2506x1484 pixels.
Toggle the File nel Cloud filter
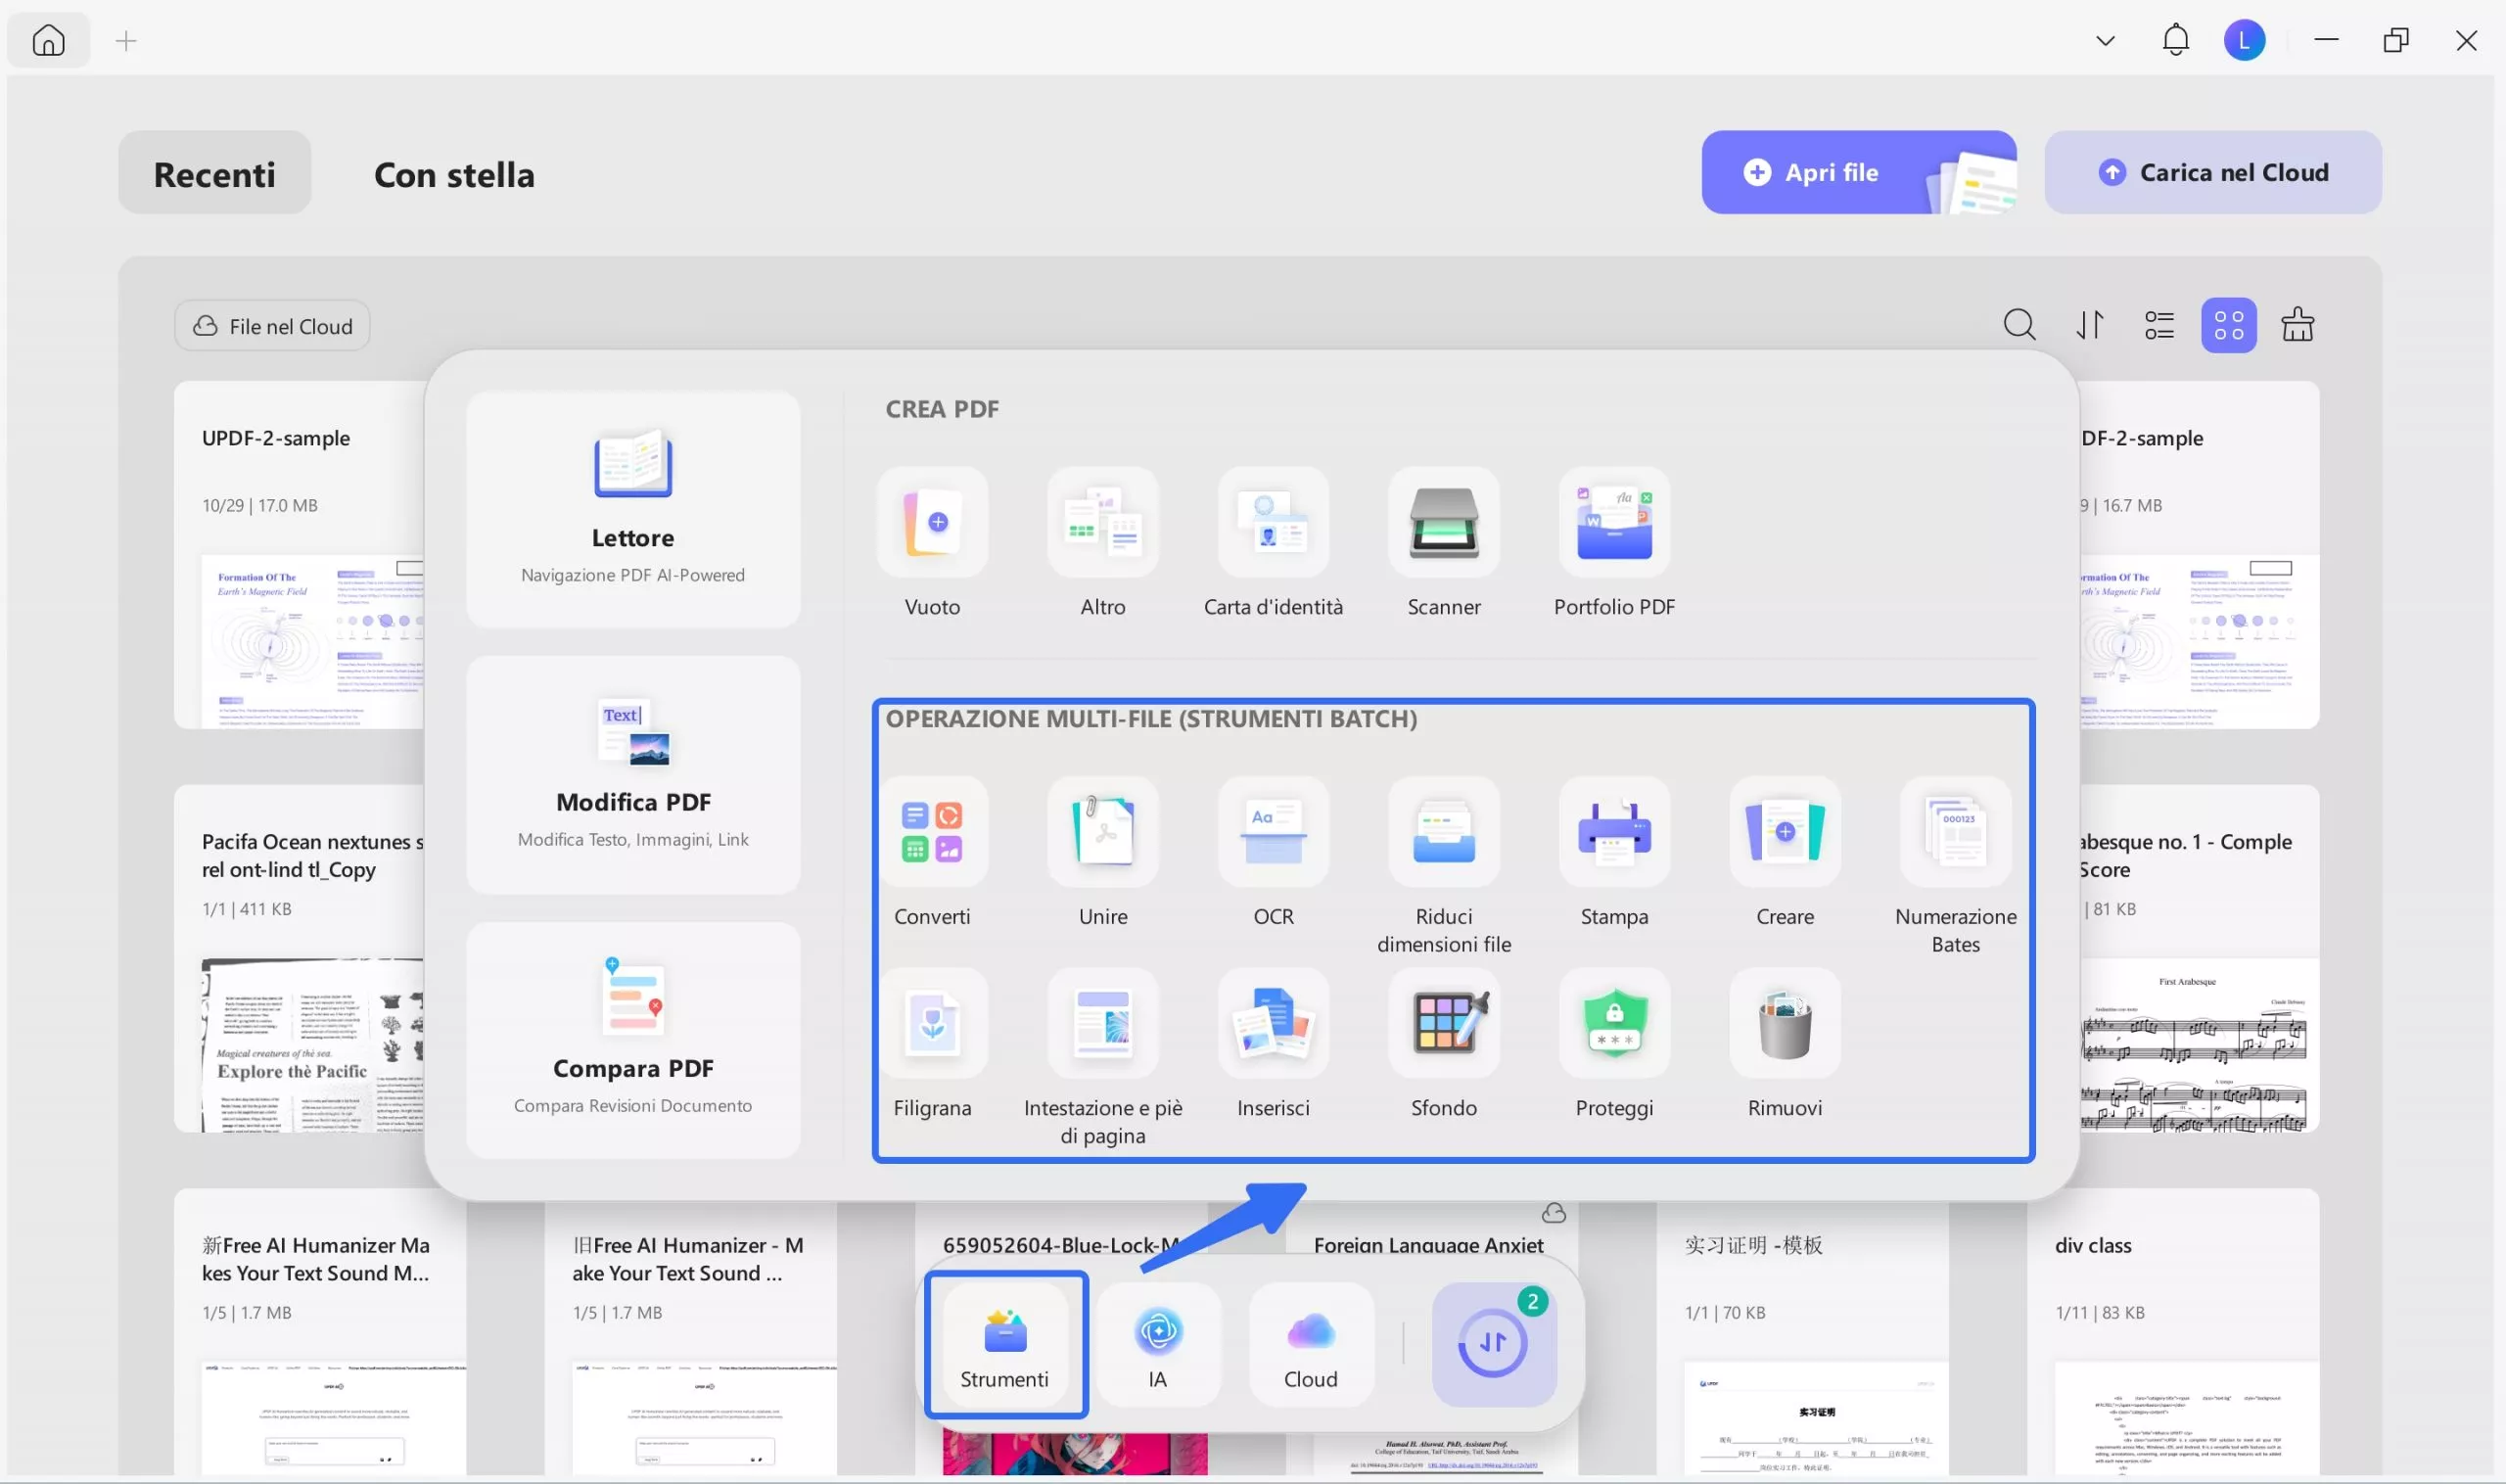[x=272, y=326]
